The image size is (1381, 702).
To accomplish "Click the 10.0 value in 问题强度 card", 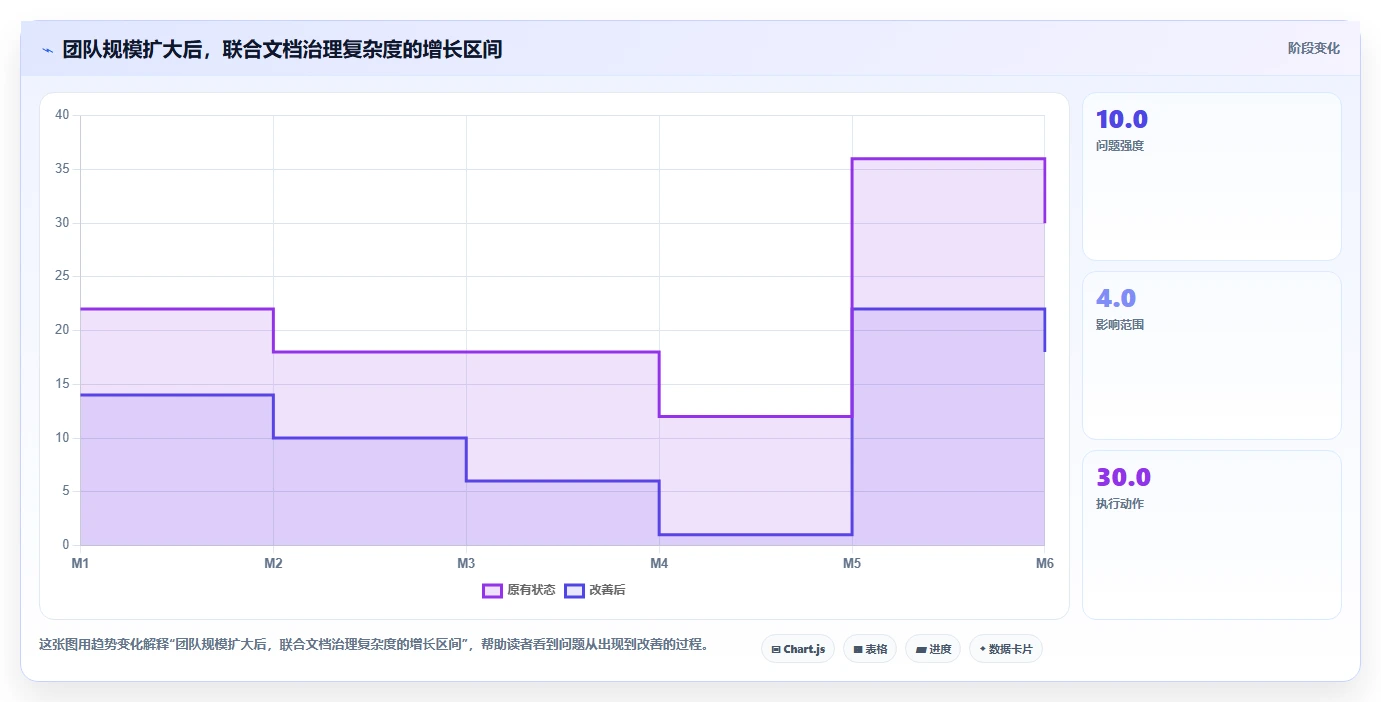I will tap(1122, 120).
